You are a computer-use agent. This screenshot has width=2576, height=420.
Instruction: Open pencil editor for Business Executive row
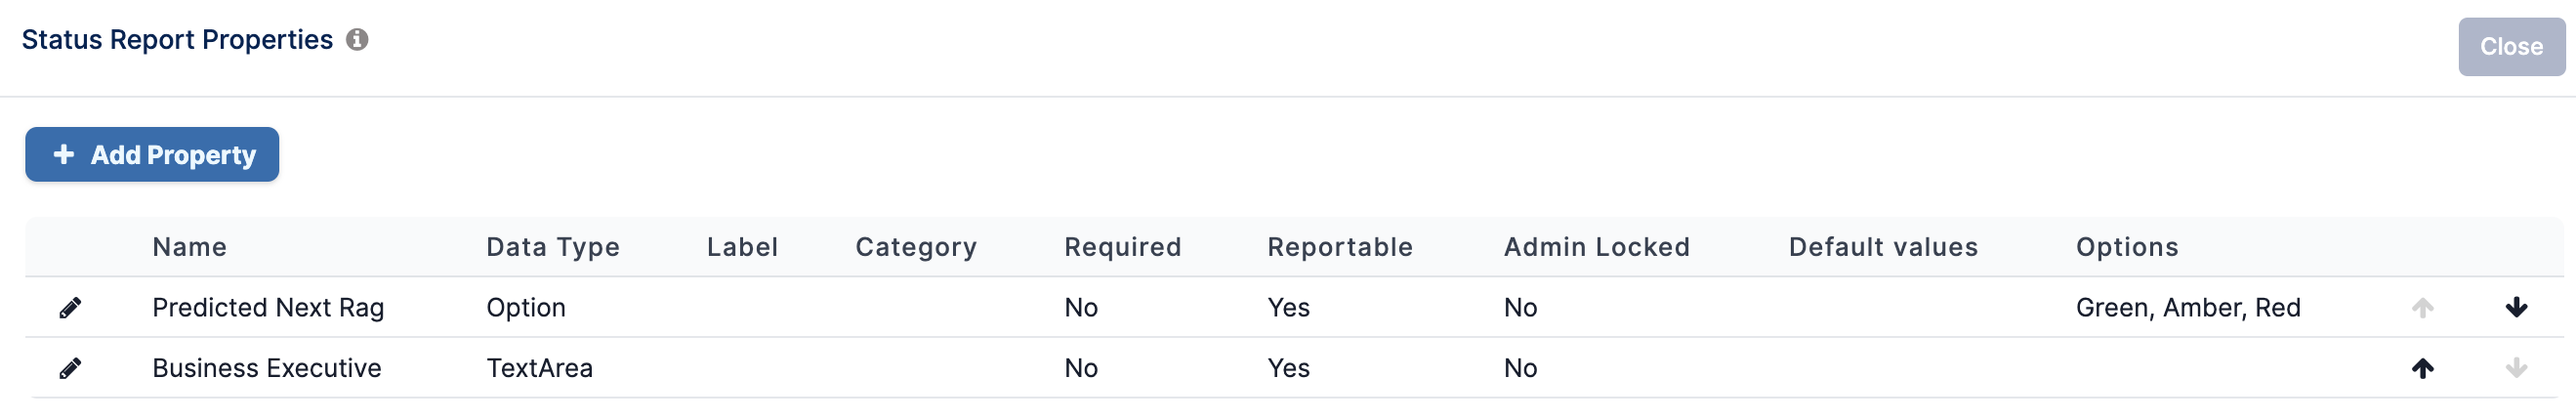70,369
